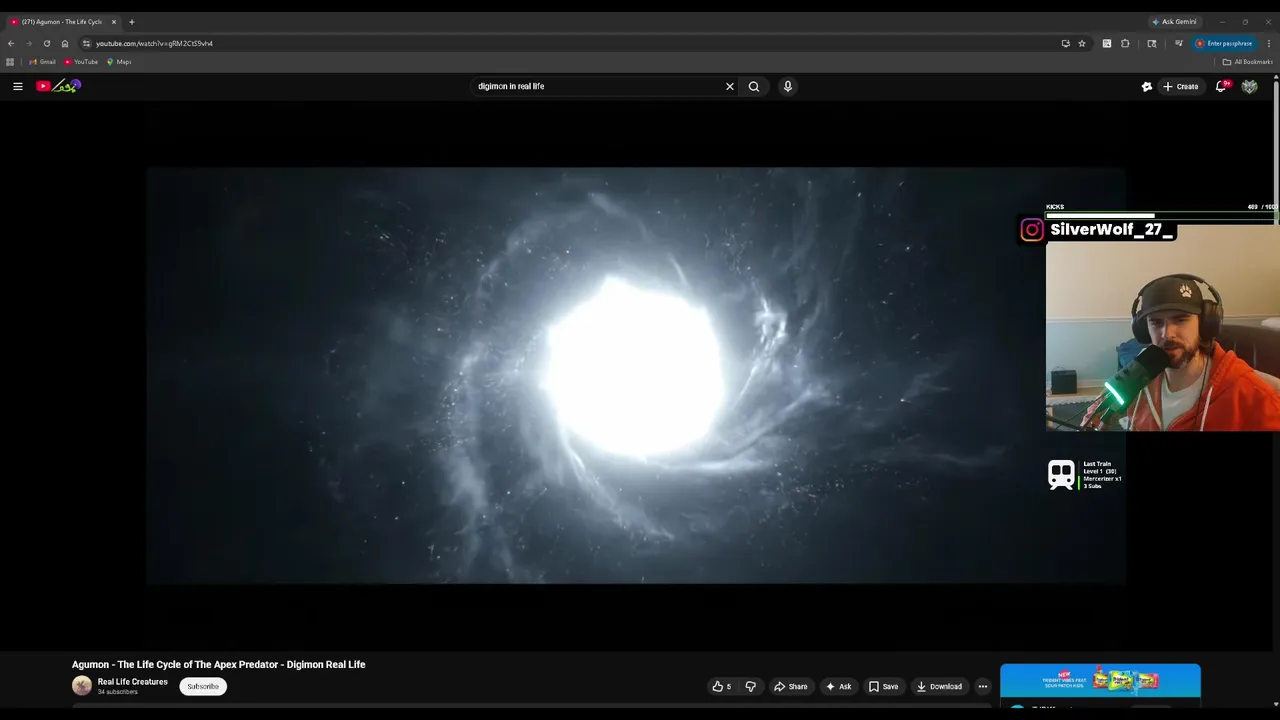1280x720 pixels.
Task: Start voice search with microphone icon
Action: 788,86
